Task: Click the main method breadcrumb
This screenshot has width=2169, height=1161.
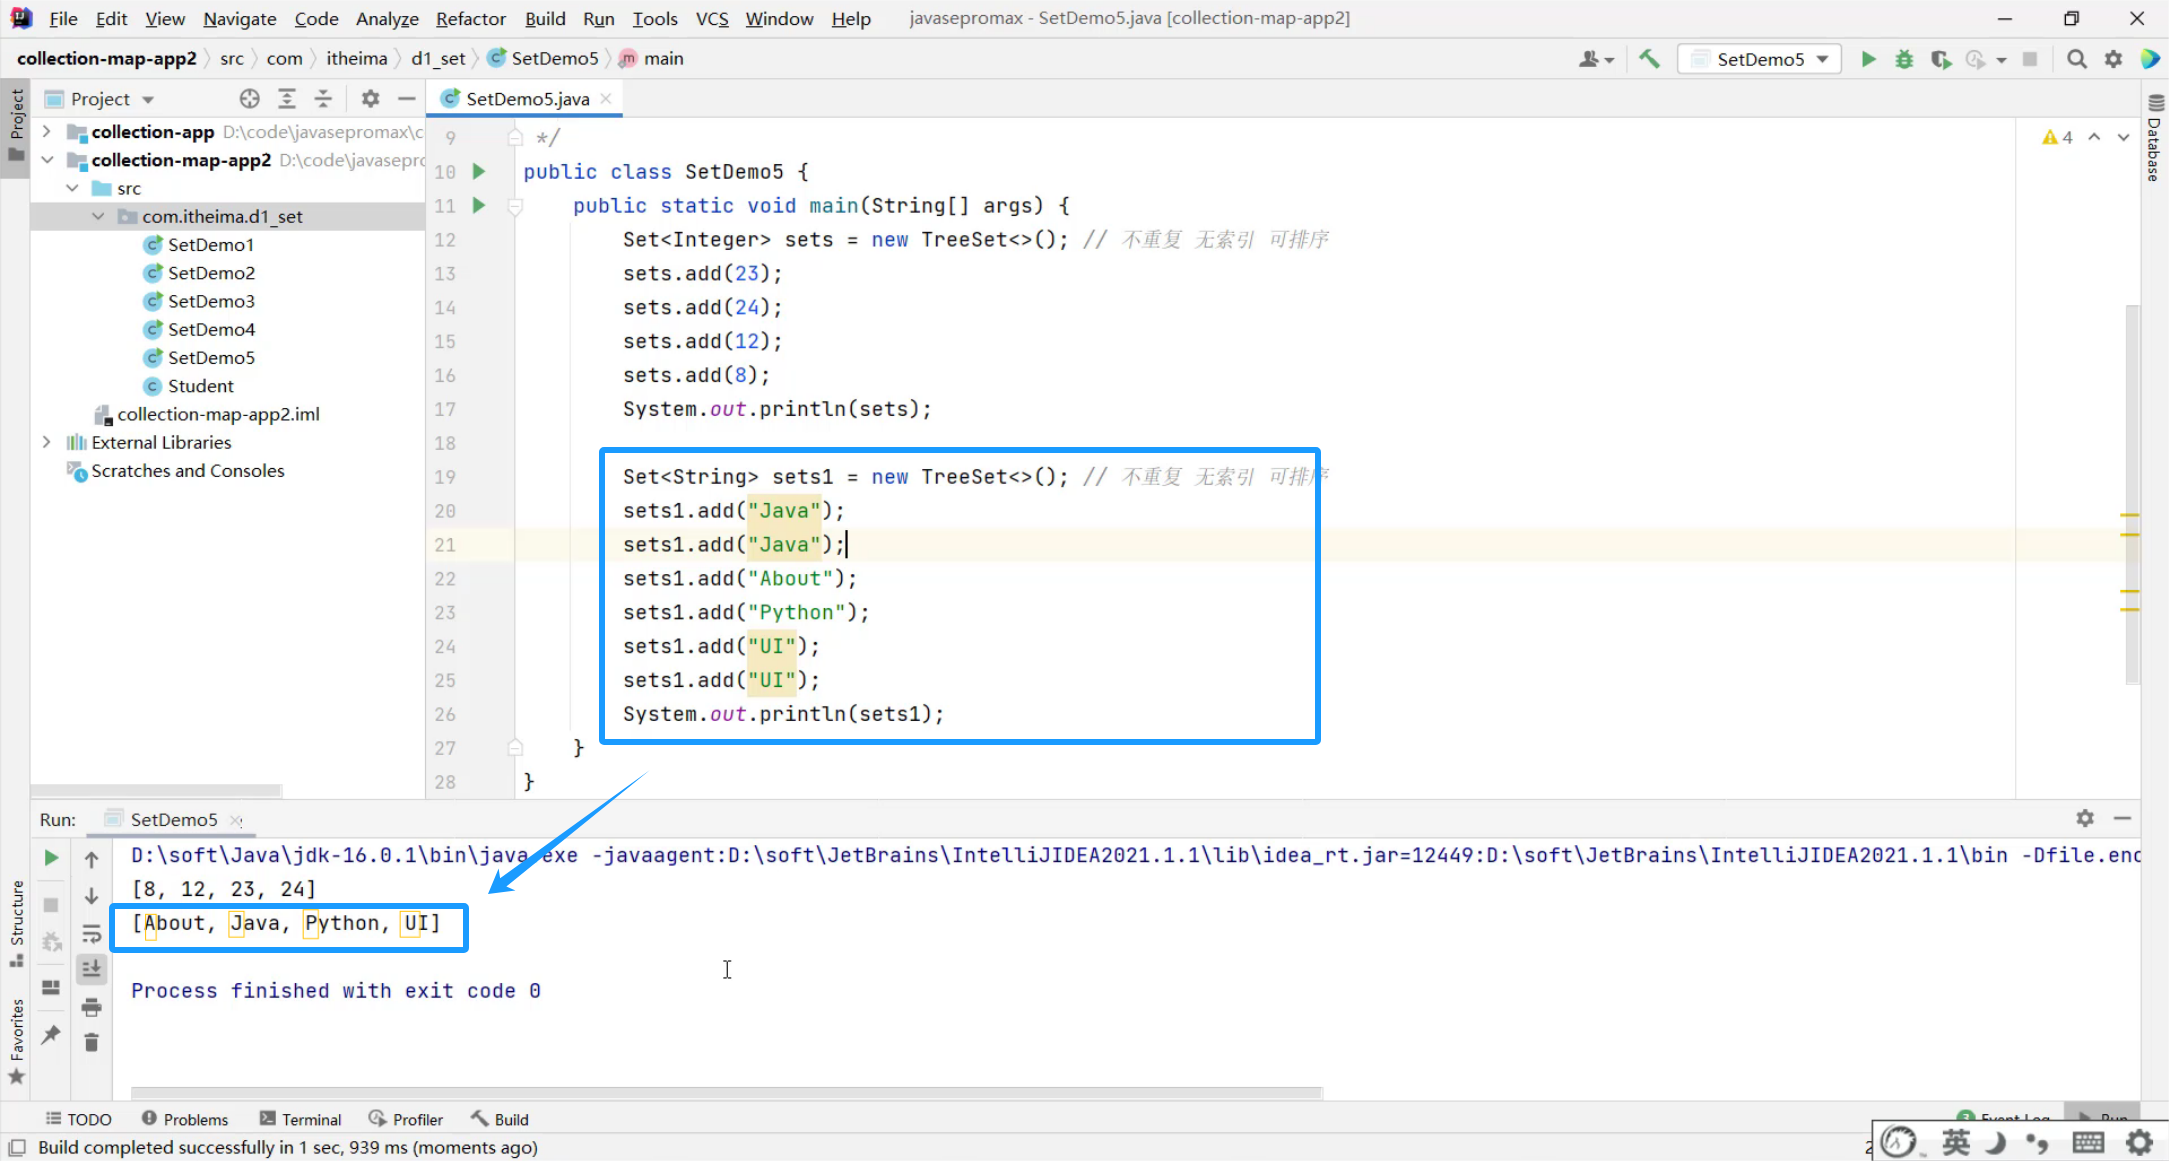Action: [662, 58]
